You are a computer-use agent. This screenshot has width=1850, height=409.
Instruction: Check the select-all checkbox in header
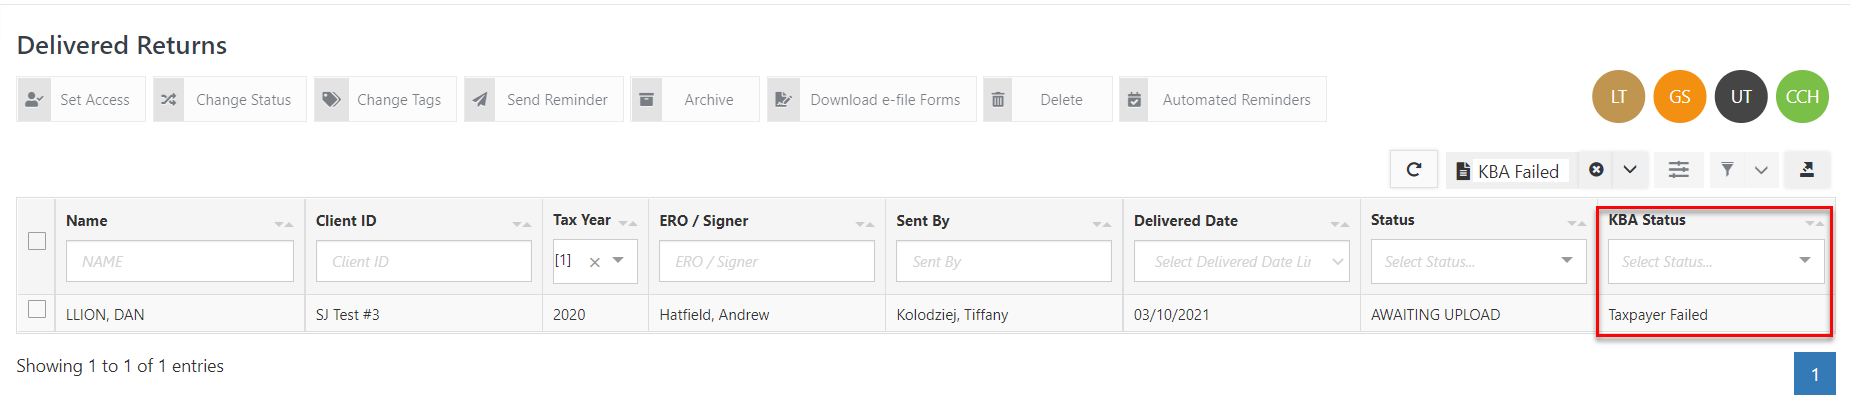pyautogui.click(x=37, y=241)
